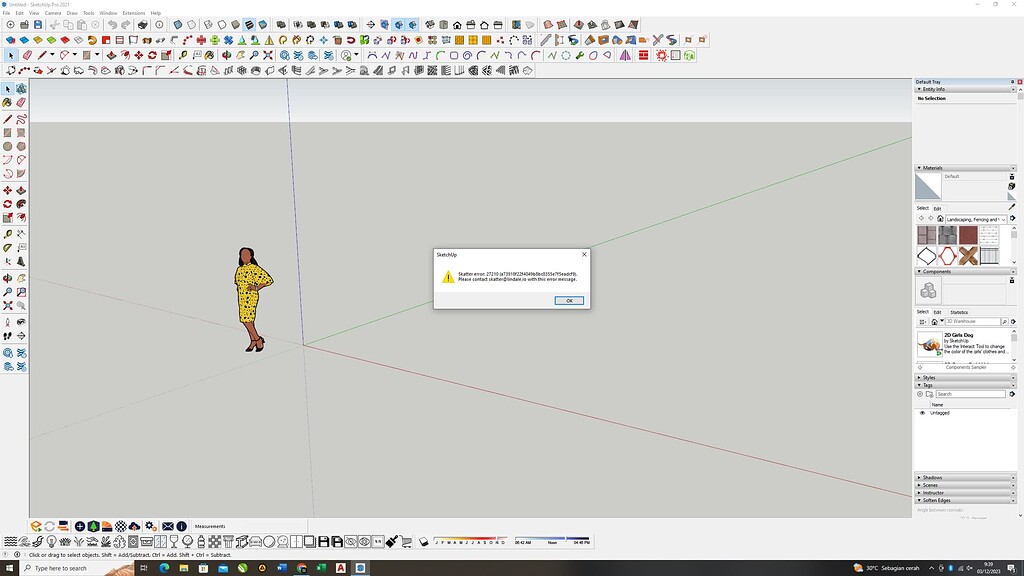Click inside the Tags search field

click(x=971, y=394)
